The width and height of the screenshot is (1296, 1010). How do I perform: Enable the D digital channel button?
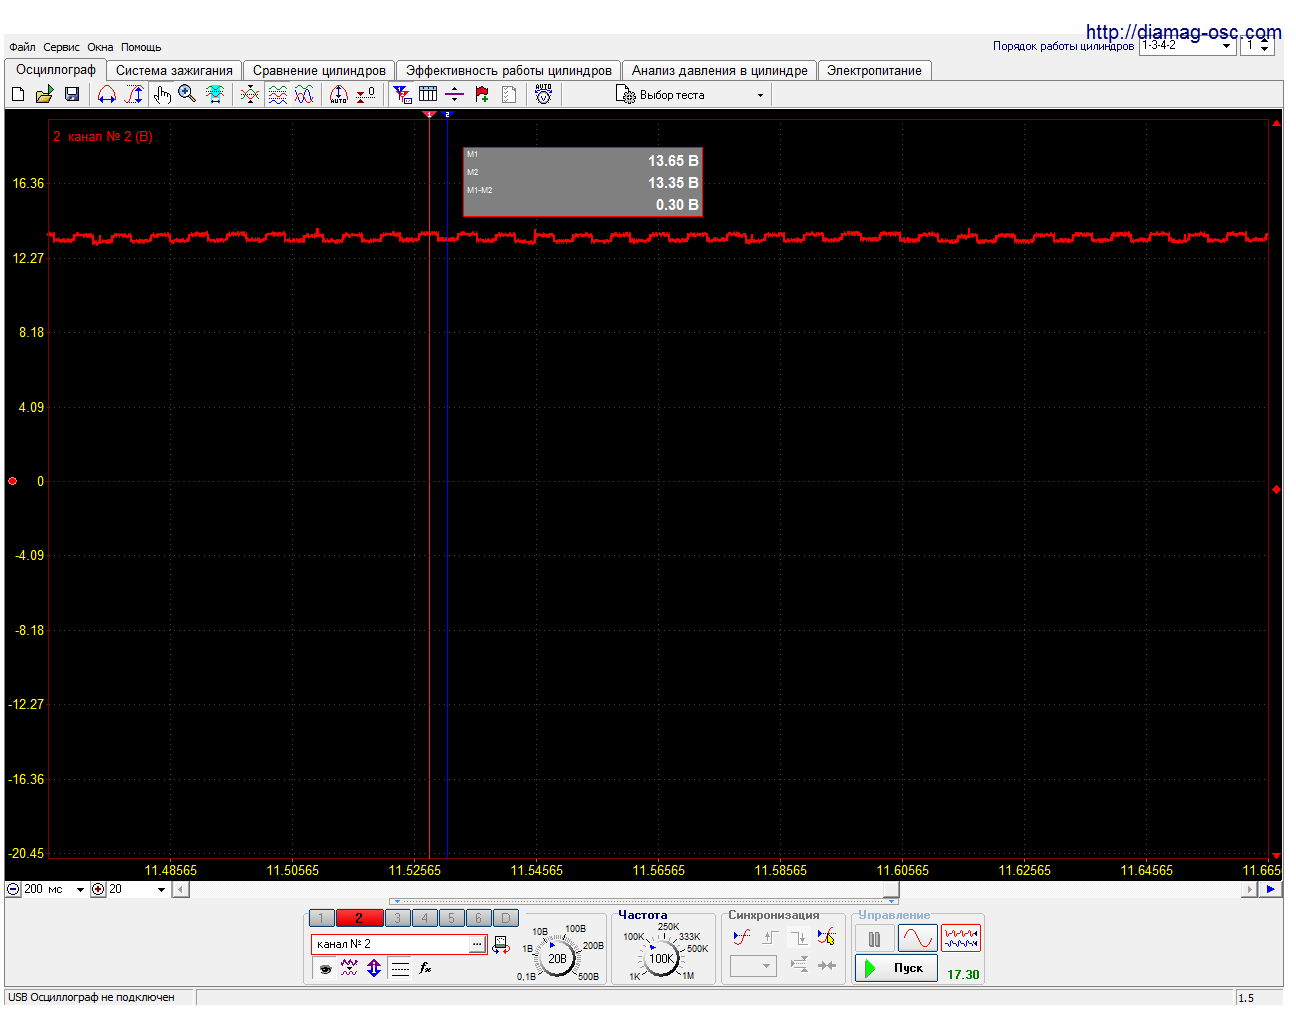click(506, 918)
